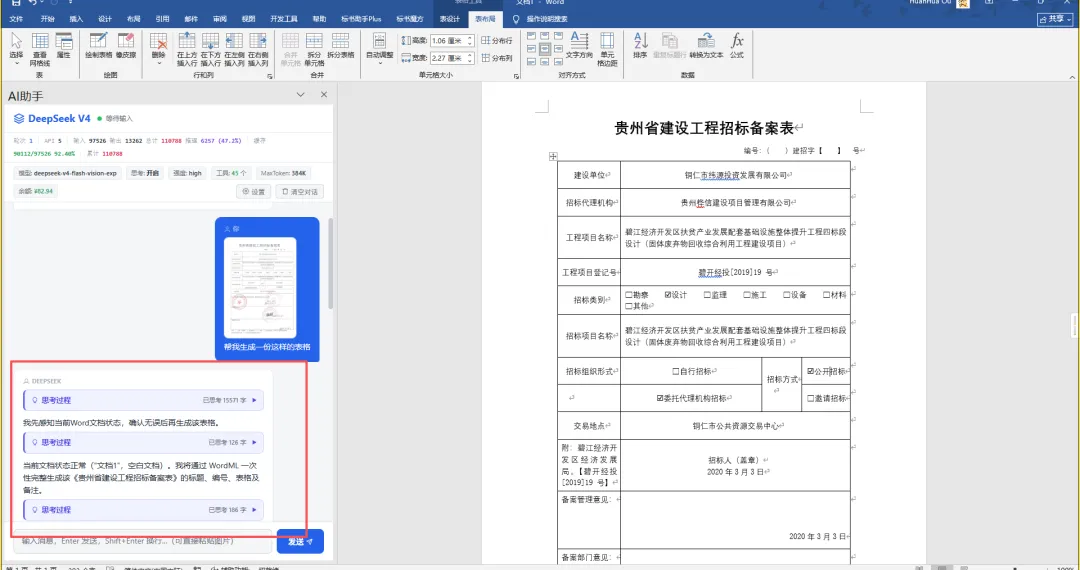Check the 施工 checkbox
The width and height of the screenshot is (1080, 570).
(747, 295)
